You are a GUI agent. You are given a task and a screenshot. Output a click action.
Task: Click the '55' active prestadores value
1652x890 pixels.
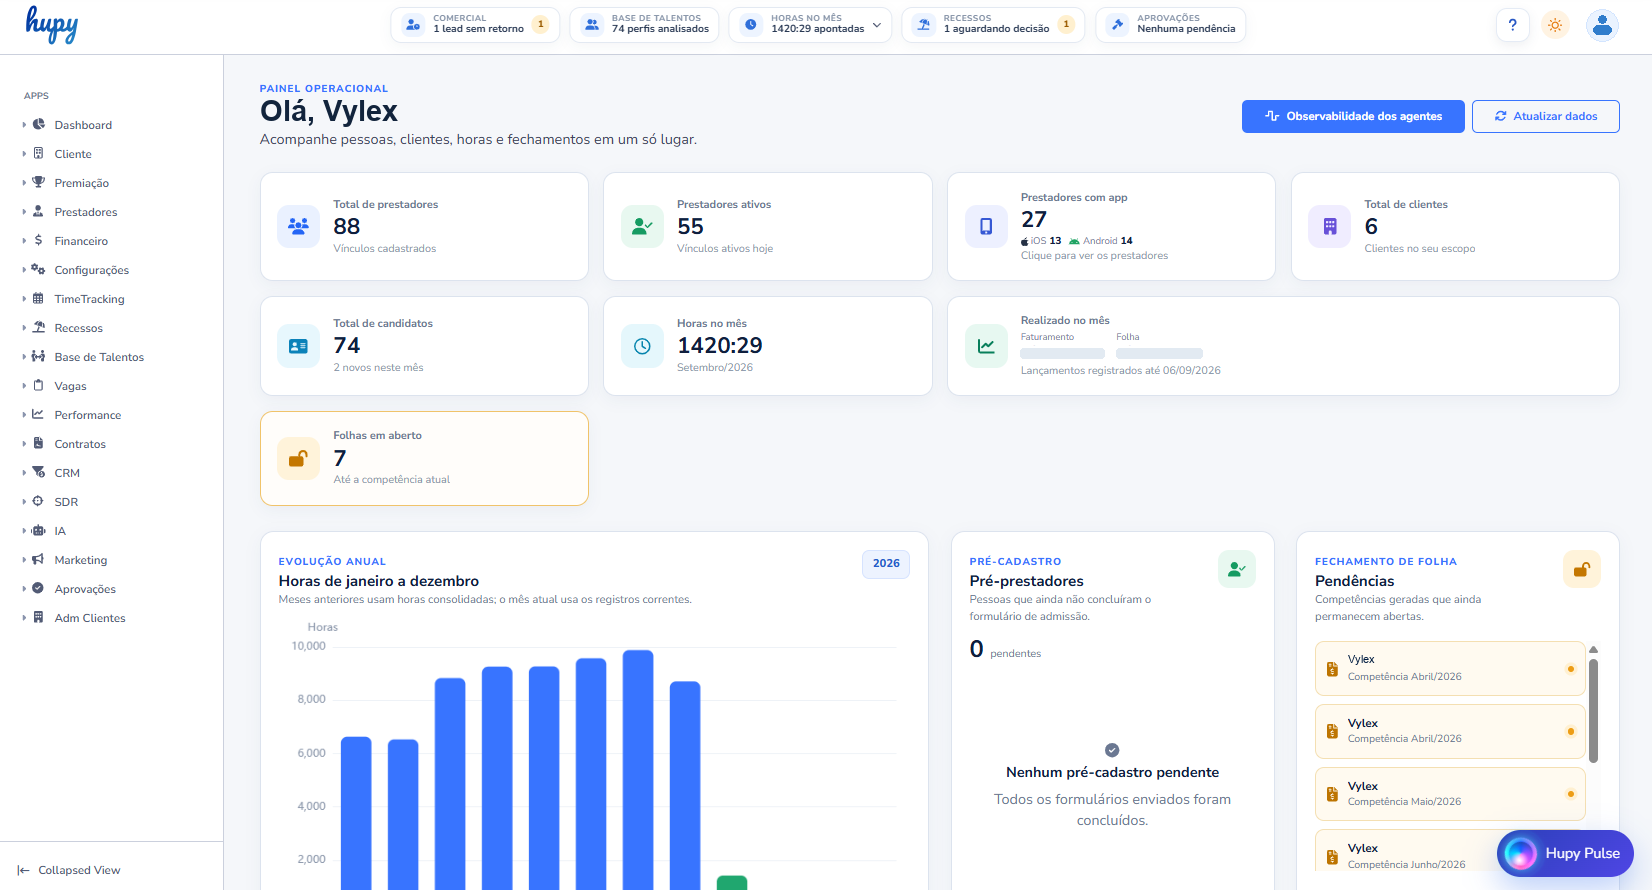(690, 227)
